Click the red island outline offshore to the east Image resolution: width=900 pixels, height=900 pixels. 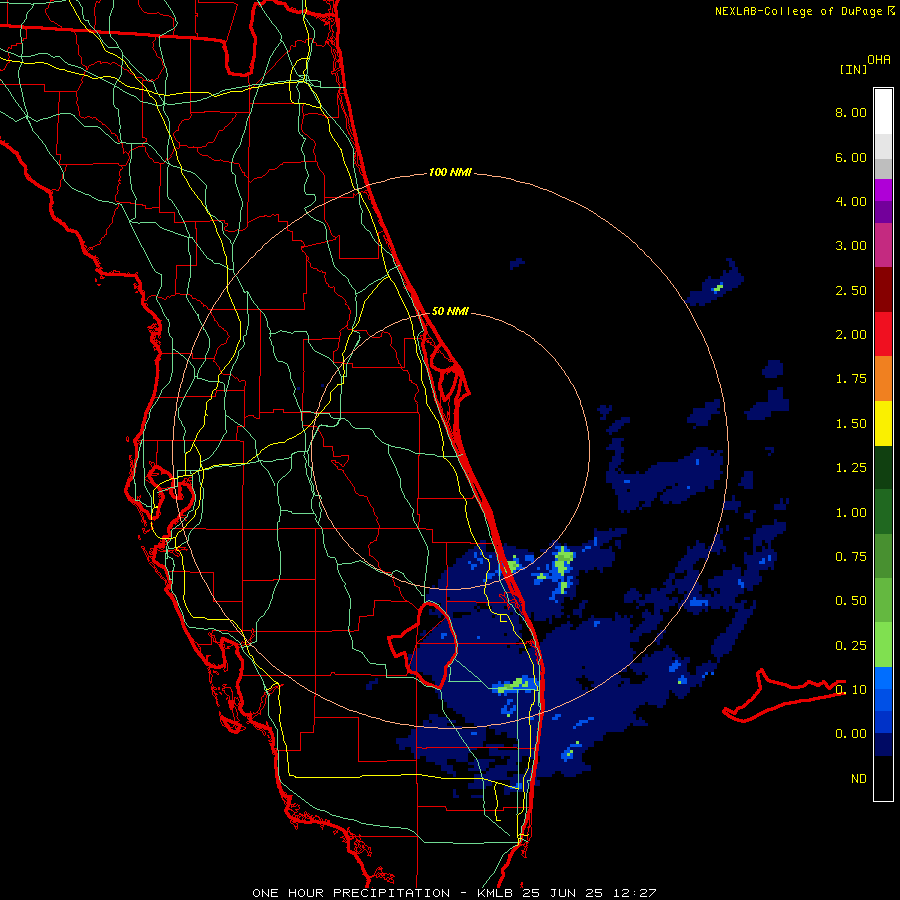pos(784,696)
